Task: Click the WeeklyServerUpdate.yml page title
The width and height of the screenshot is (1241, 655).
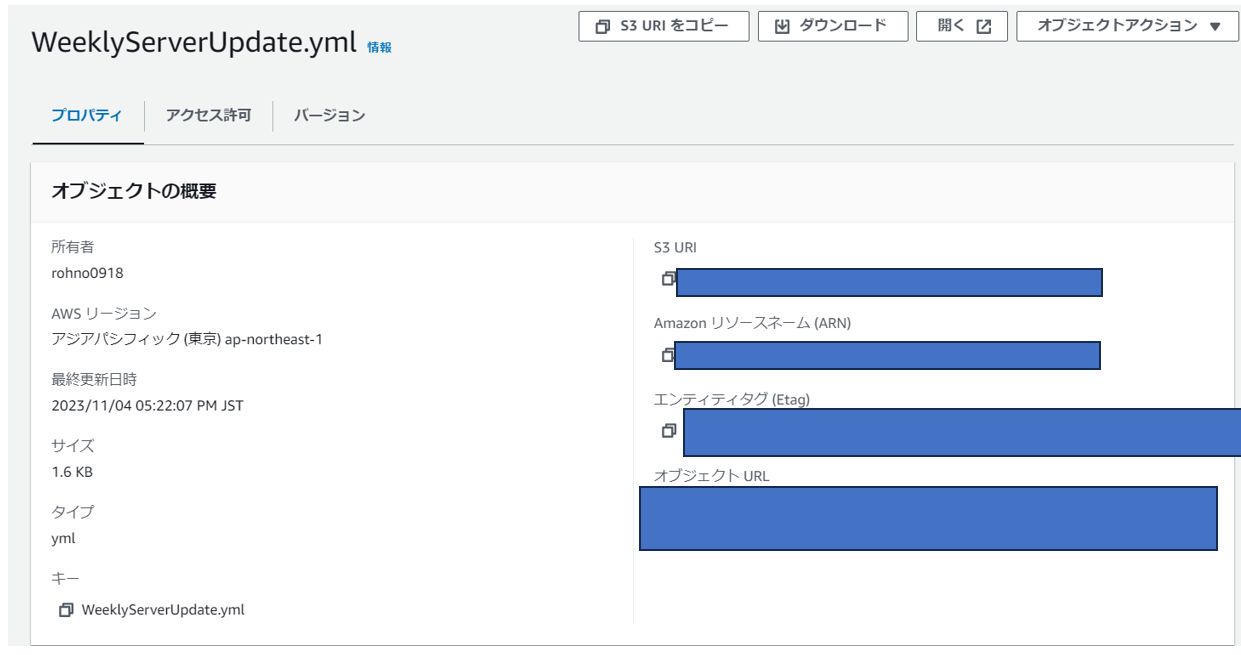Action: point(194,43)
